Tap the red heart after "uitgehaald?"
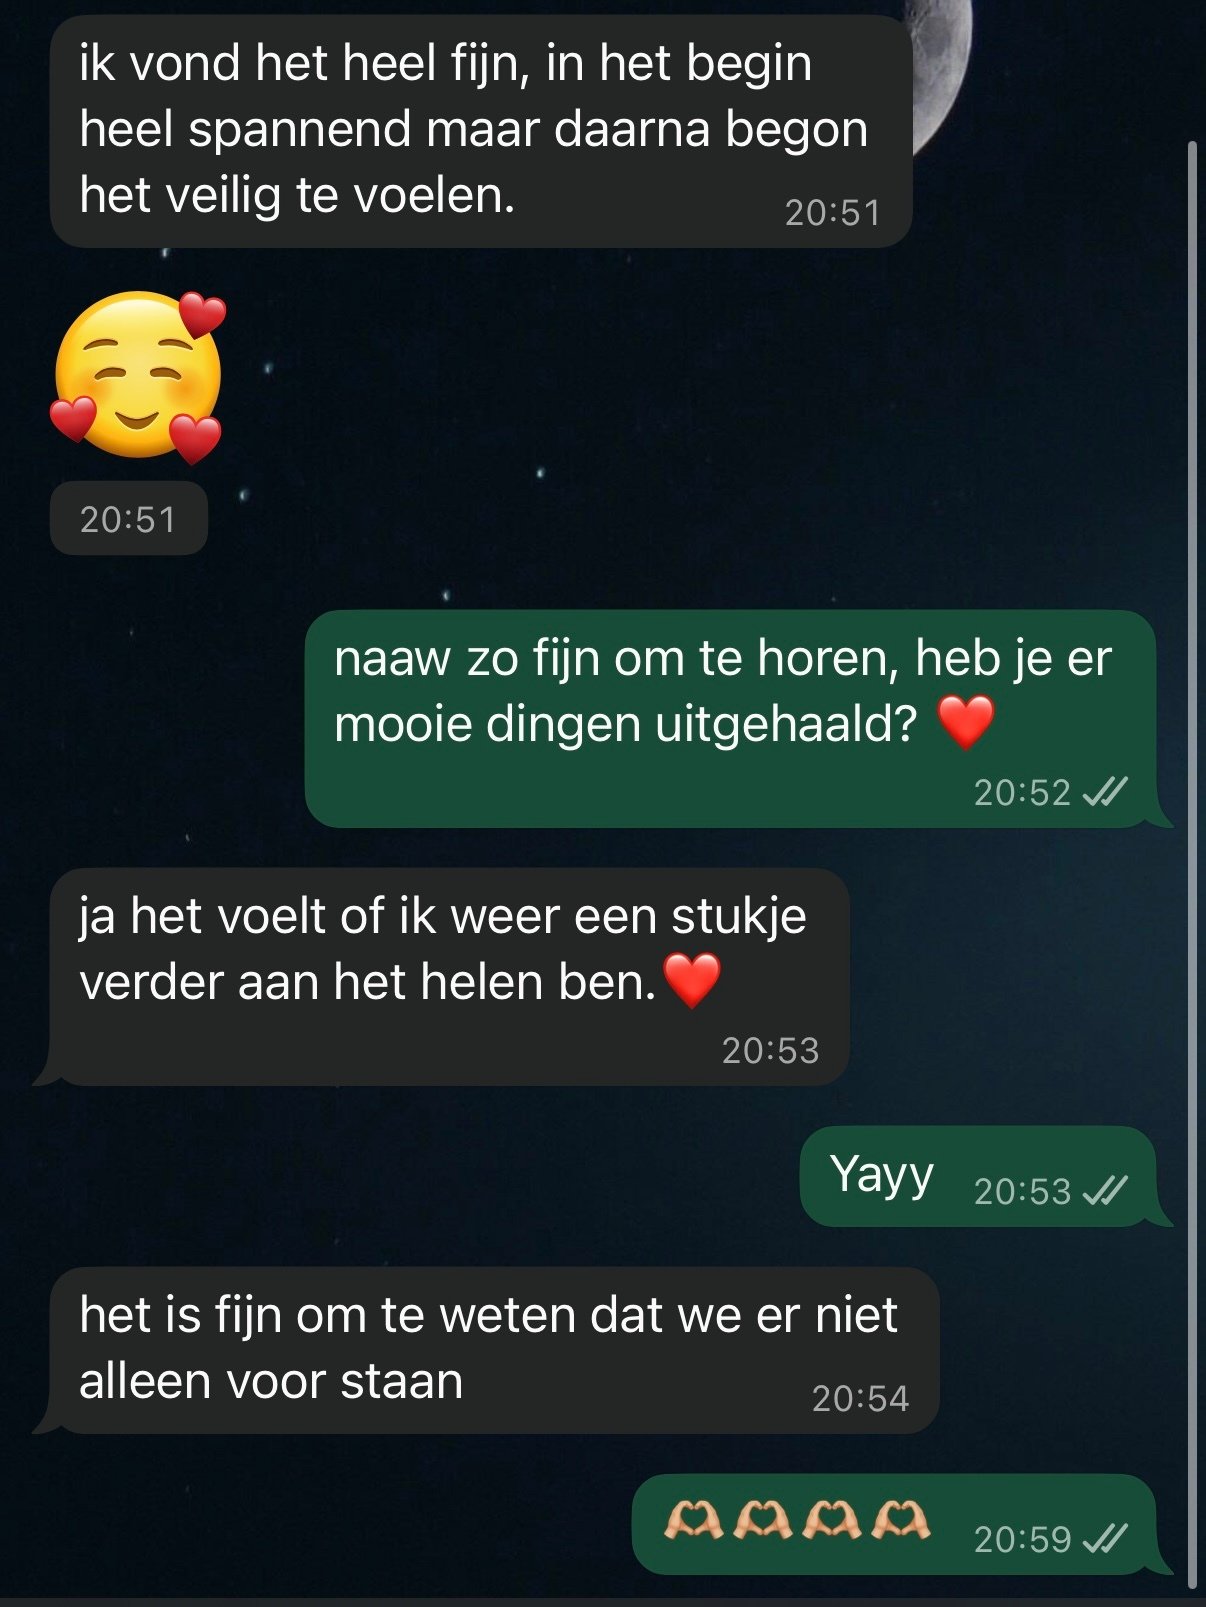The height and width of the screenshot is (1607, 1206). [x=966, y=722]
